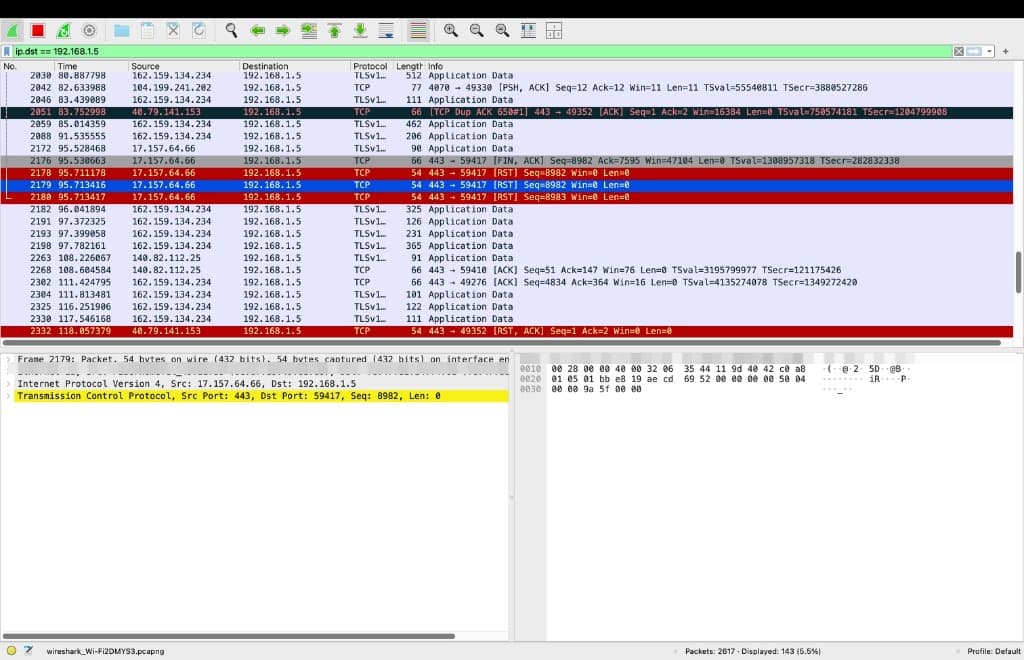The image size is (1024, 660).
Task: Click the packet list horizontal scrollbar
Action: pyautogui.click(x=502, y=342)
